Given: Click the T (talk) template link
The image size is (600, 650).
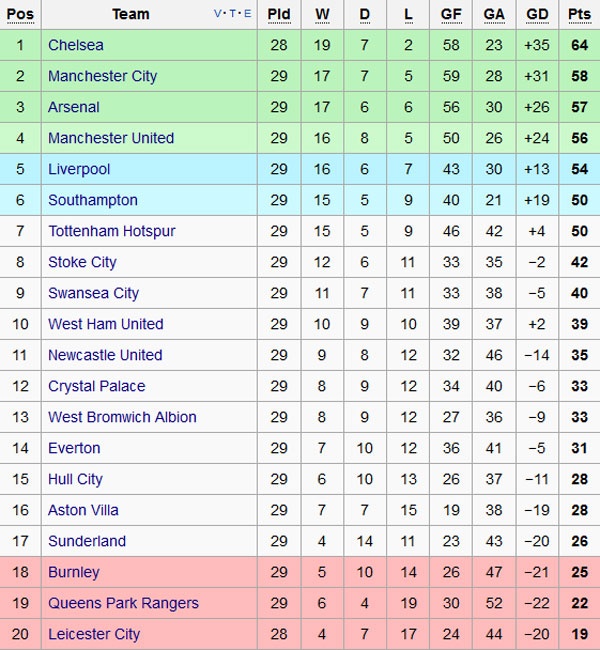Looking at the screenshot, I should click(x=234, y=14).
